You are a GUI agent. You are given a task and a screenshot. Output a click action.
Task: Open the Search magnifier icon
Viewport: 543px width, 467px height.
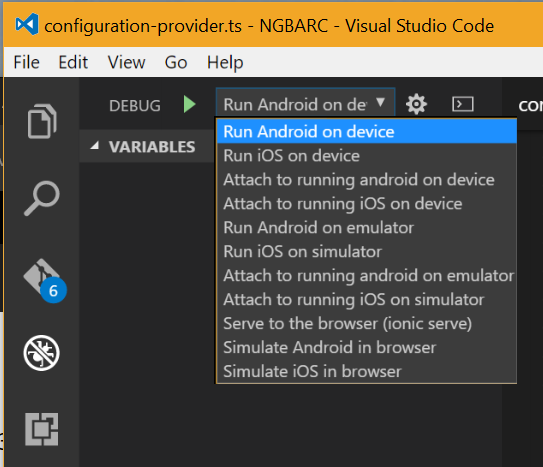pos(42,198)
